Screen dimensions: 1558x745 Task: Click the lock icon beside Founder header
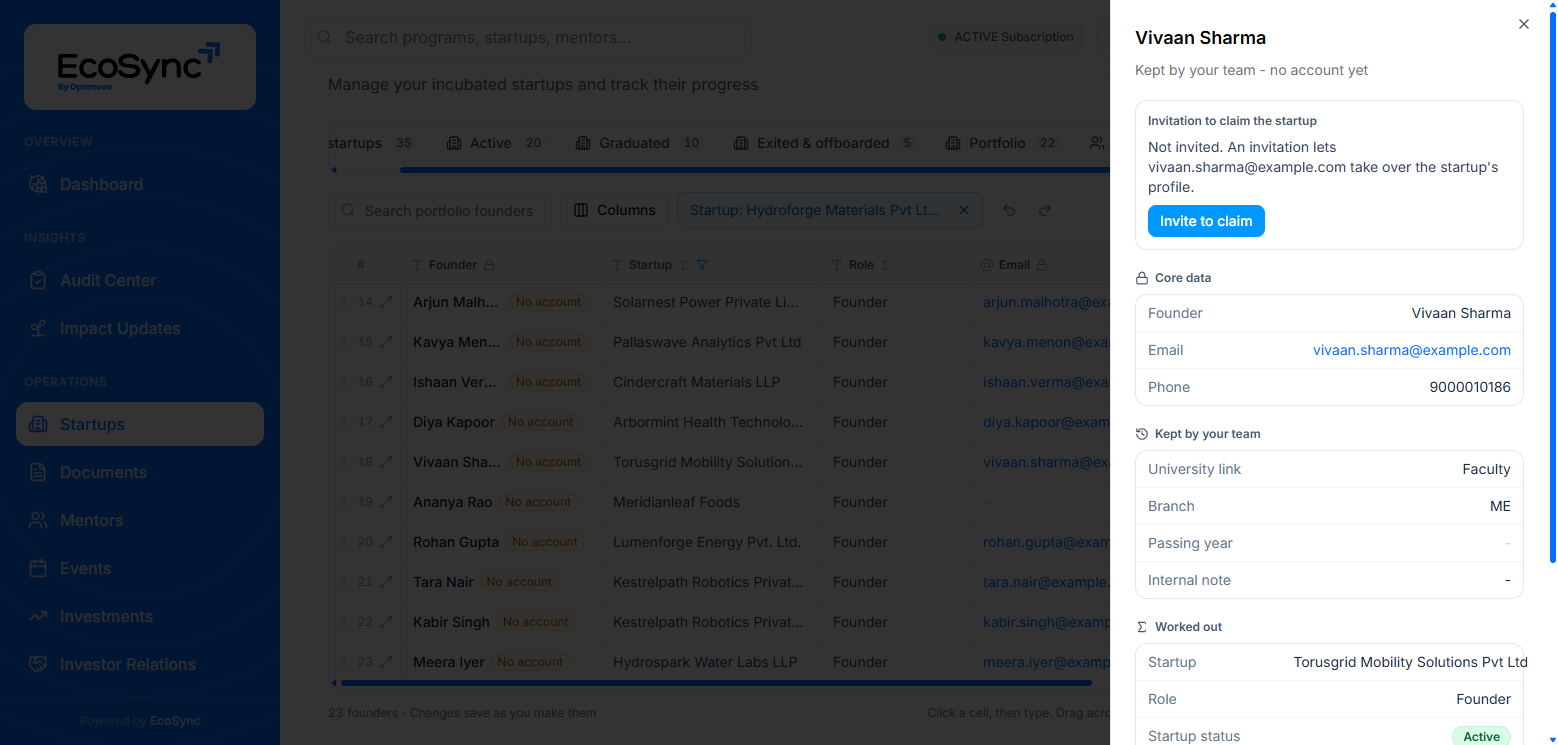pyautogui.click(x=489, y=265)
